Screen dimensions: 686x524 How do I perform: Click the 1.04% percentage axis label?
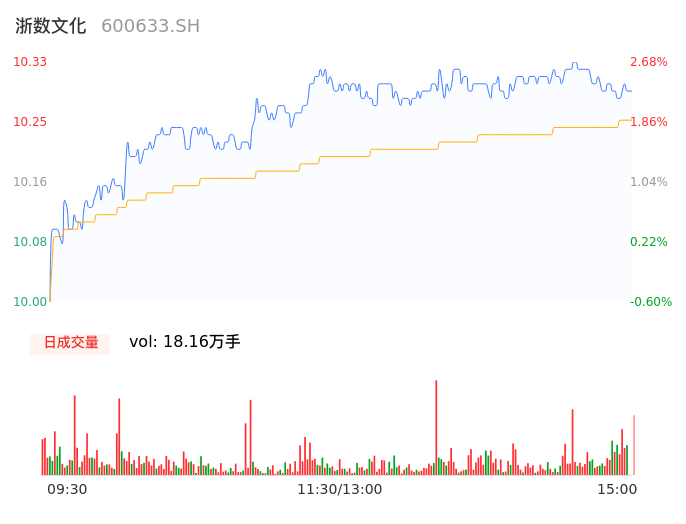tap(649, 182)
